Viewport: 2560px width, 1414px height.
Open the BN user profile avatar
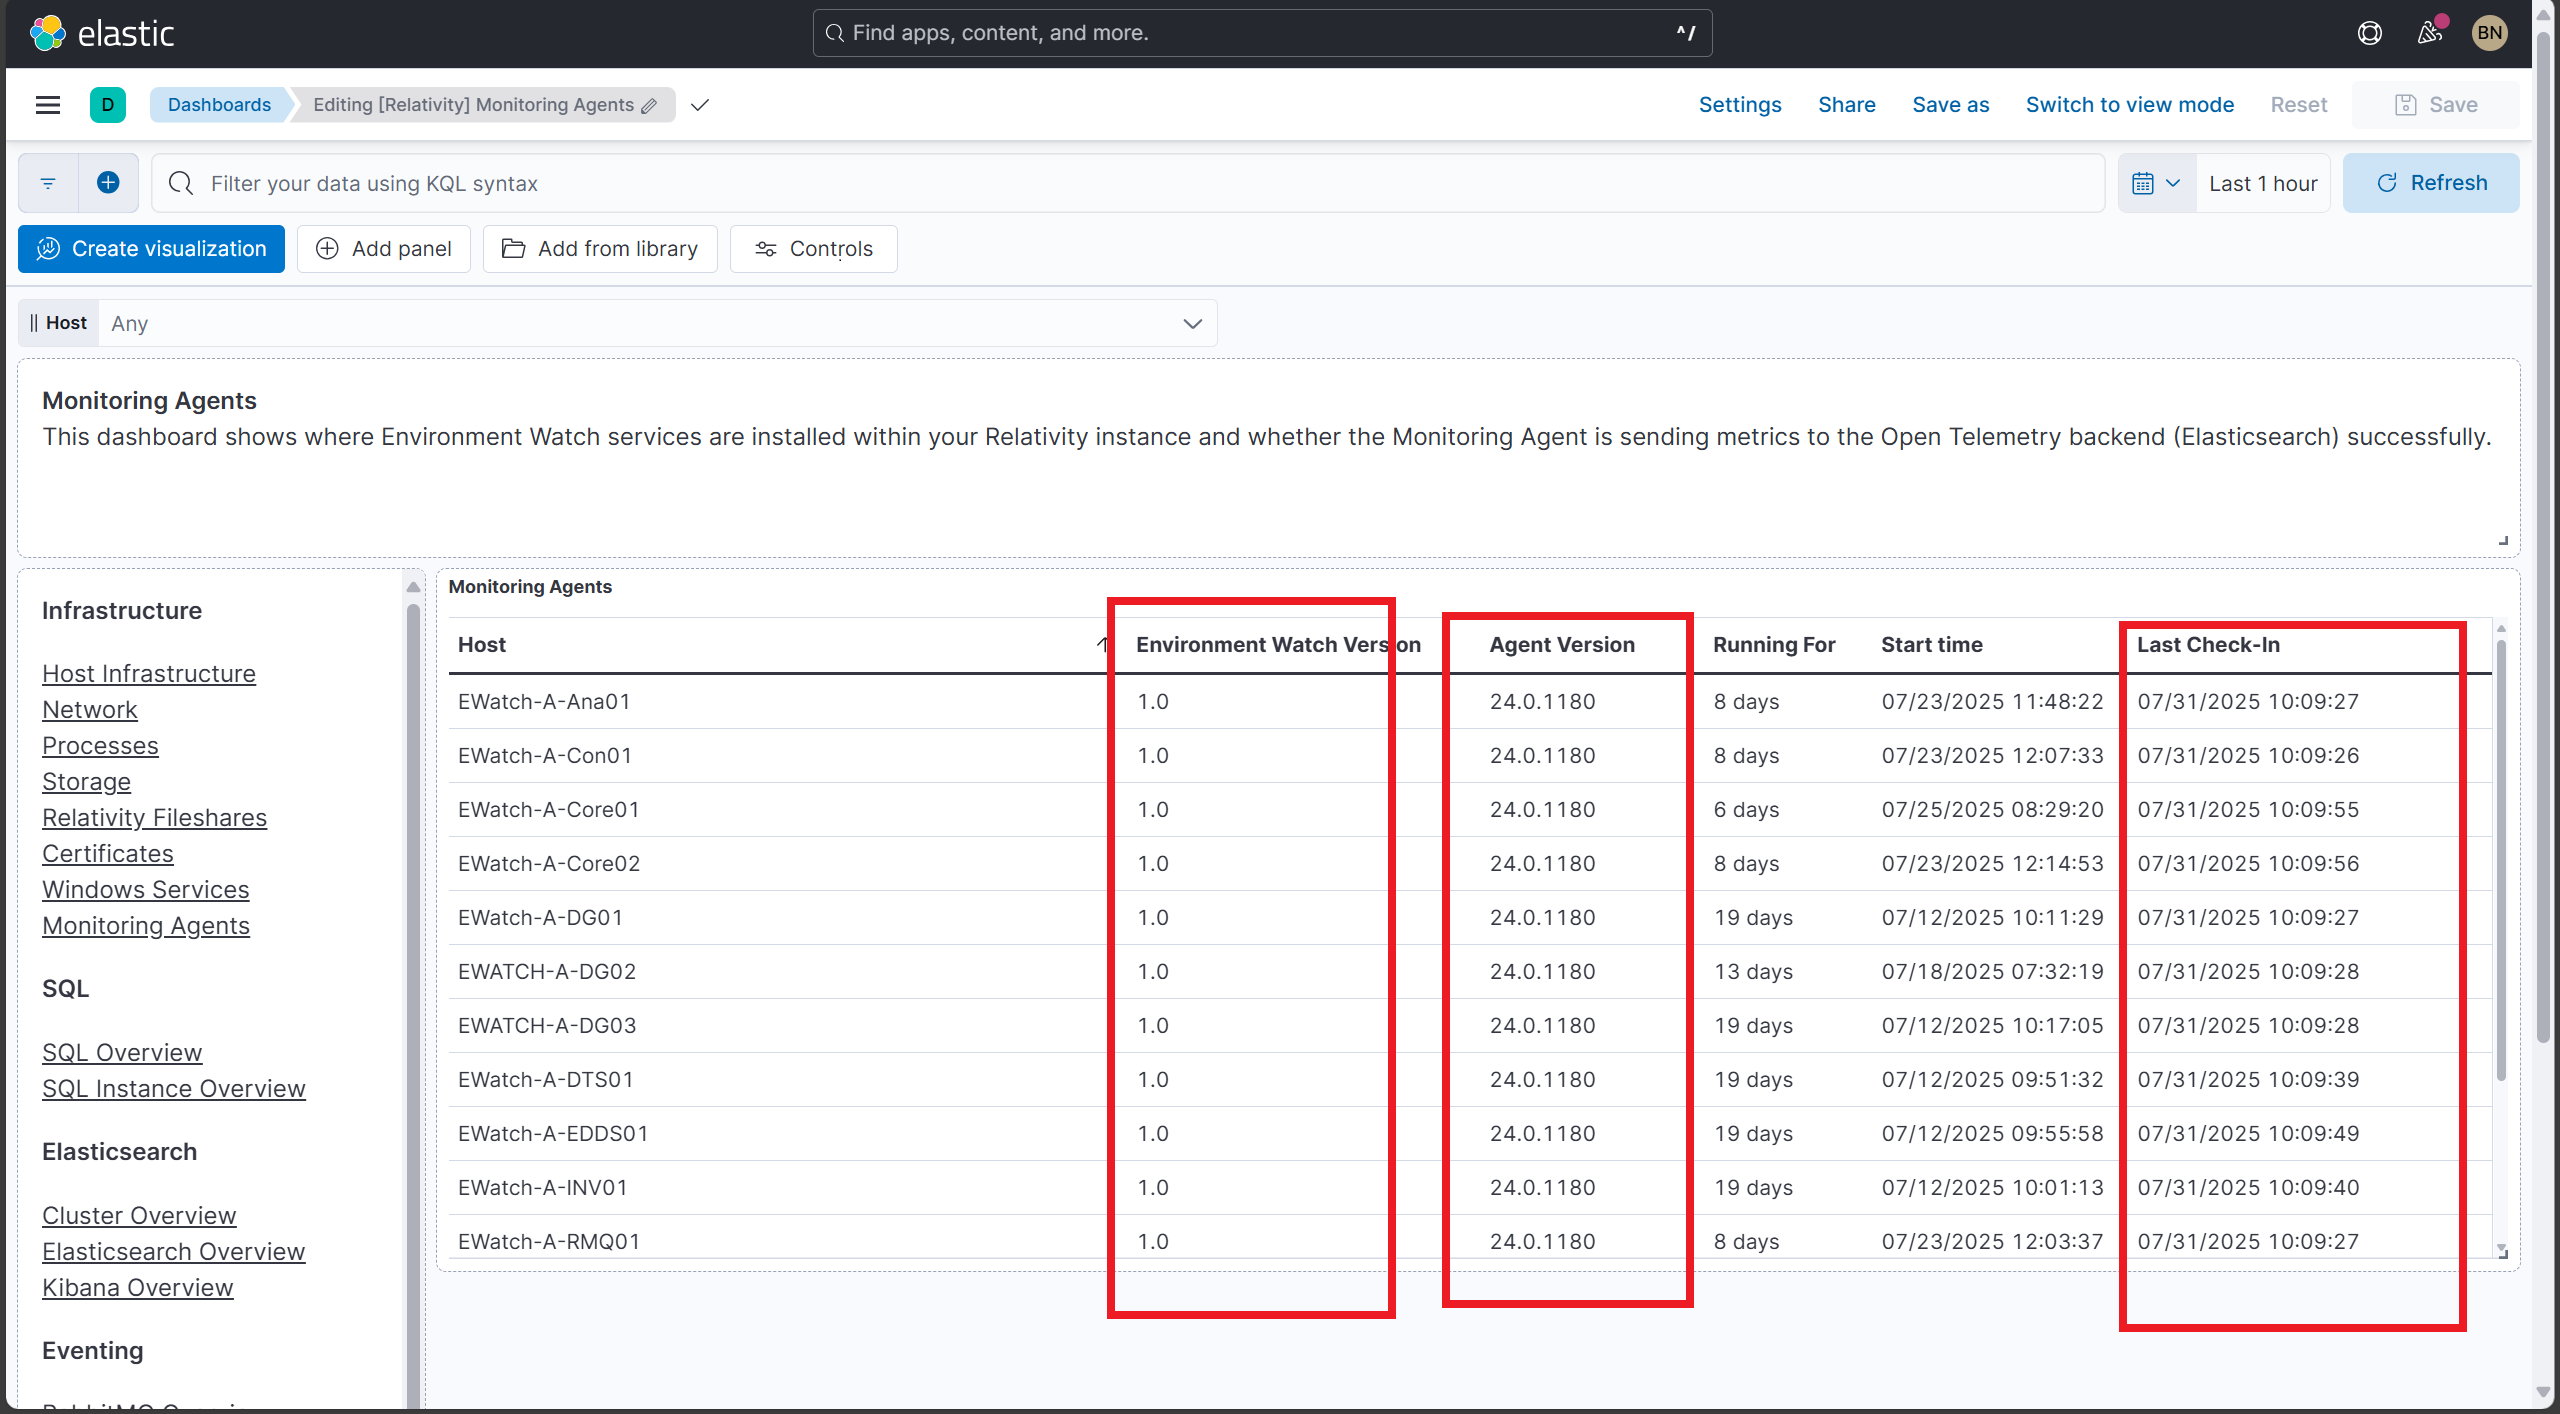pyautogui.click(x=2489, y=32)
